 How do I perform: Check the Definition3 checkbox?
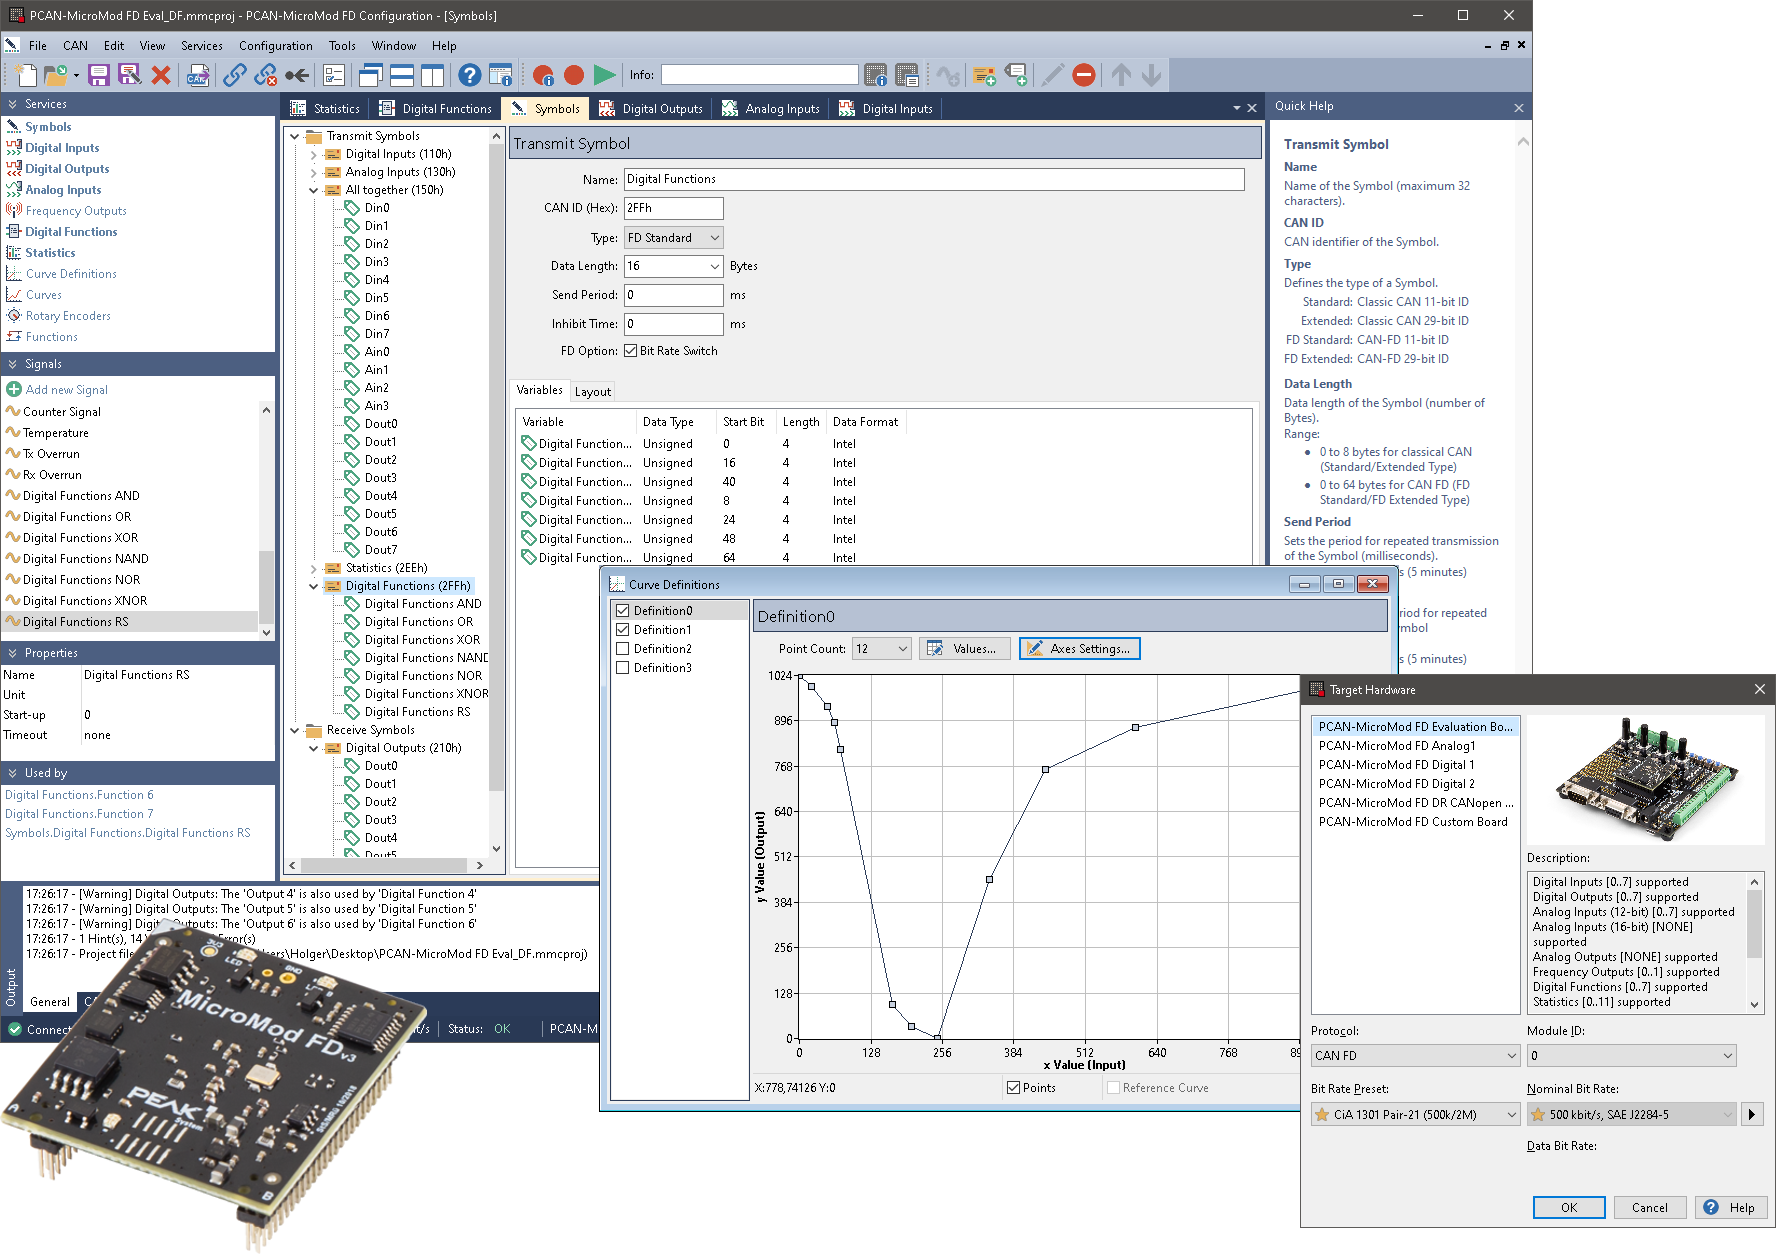(623, 667)
